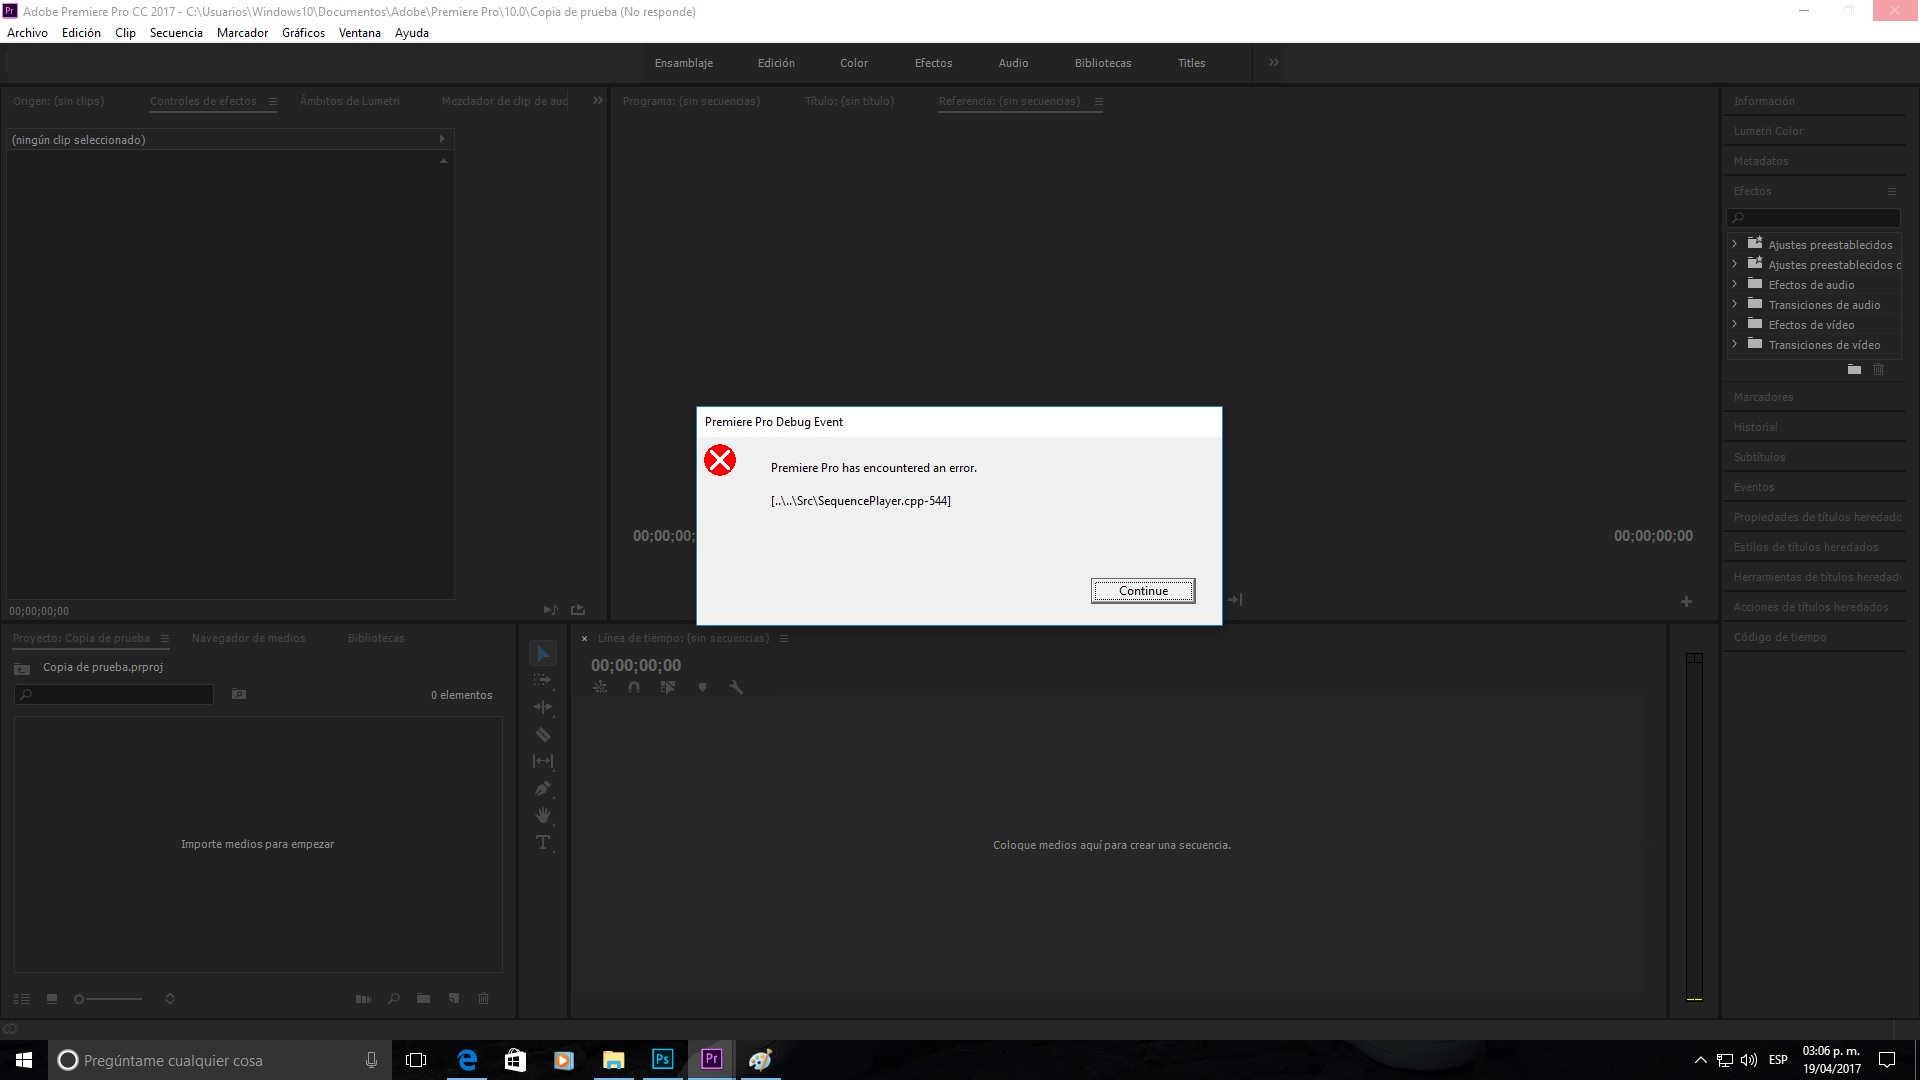Open the Secuencia menu
This screenshot has width=1920, height=1080.
(176, 33)
